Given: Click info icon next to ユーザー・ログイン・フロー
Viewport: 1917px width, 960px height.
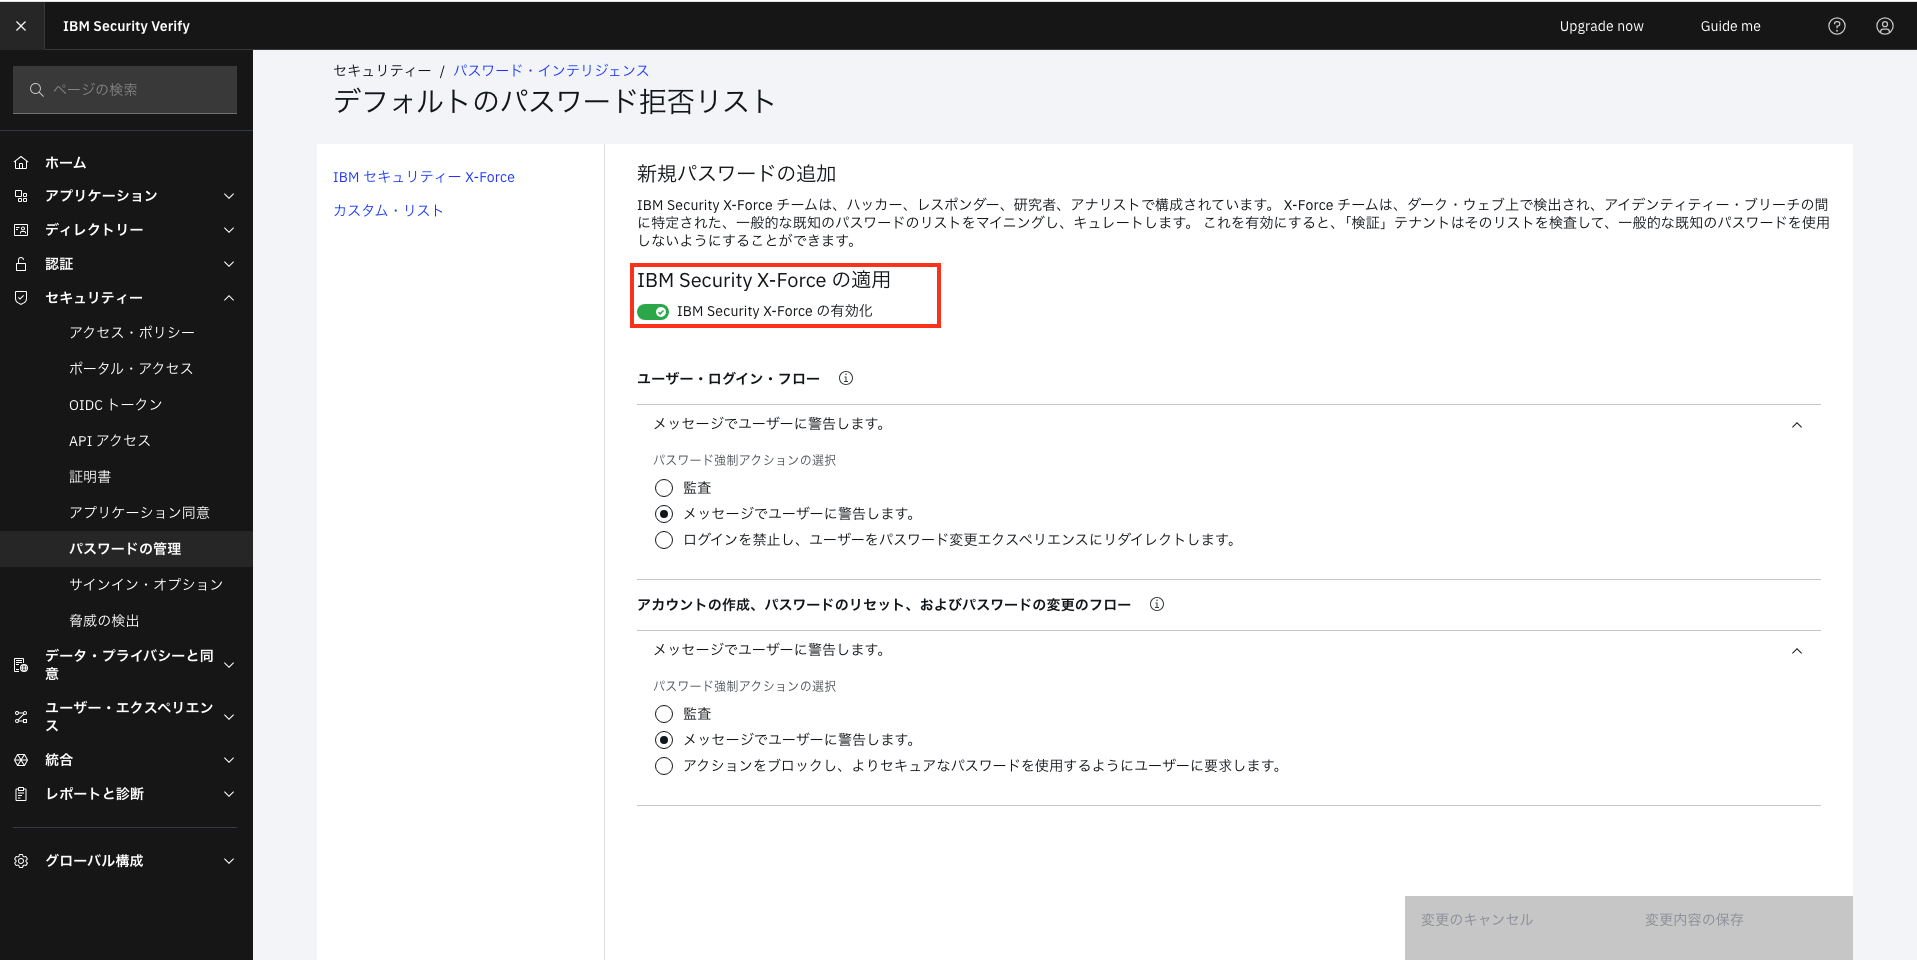Looking at the screenshot, I should coord(846,378).
